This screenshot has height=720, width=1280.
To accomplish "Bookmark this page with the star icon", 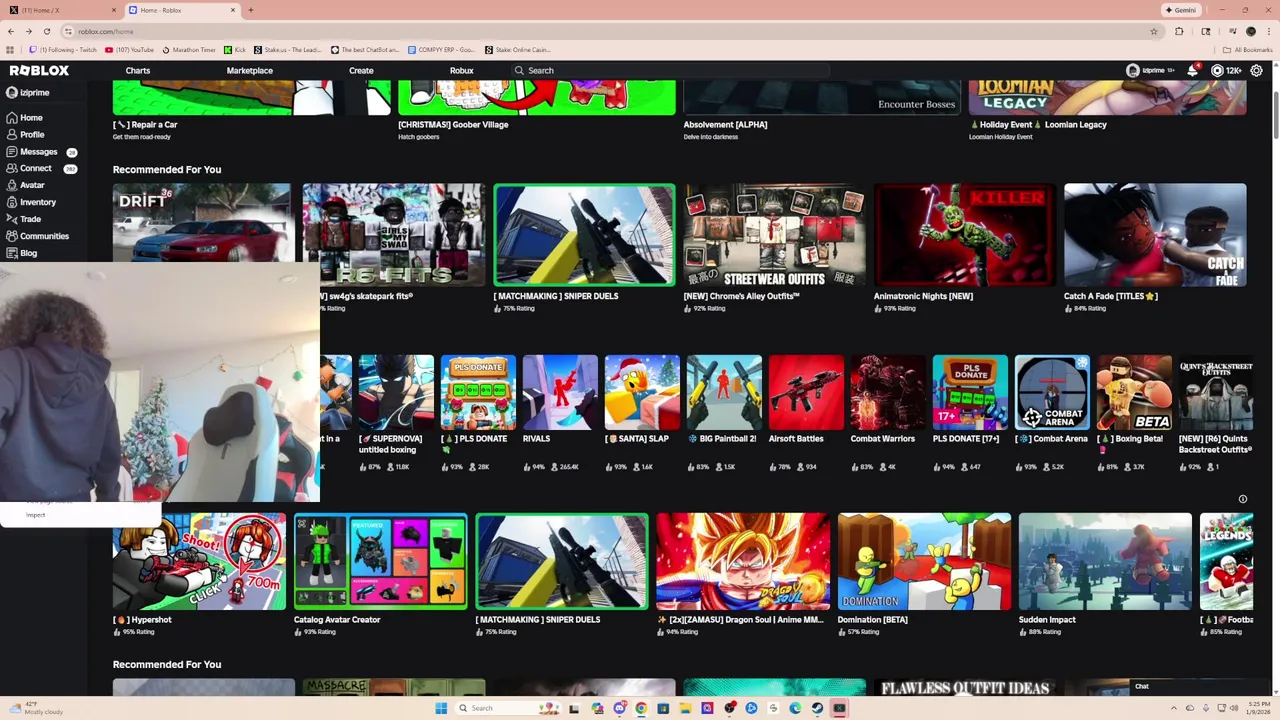I will 1154,31.
